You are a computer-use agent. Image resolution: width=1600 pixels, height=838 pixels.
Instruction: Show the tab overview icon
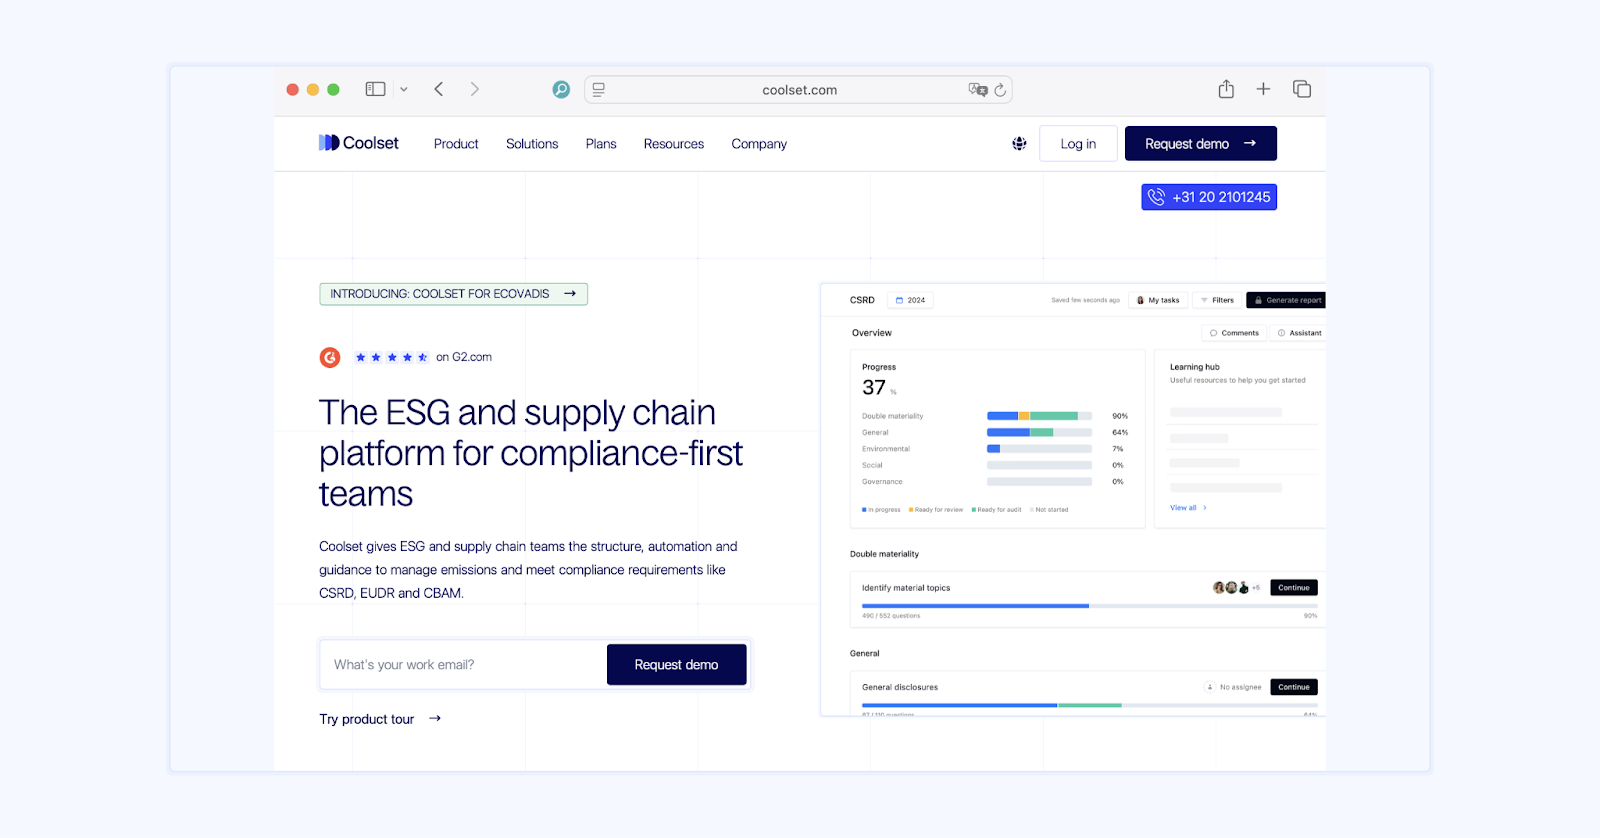pos(1302,89)
